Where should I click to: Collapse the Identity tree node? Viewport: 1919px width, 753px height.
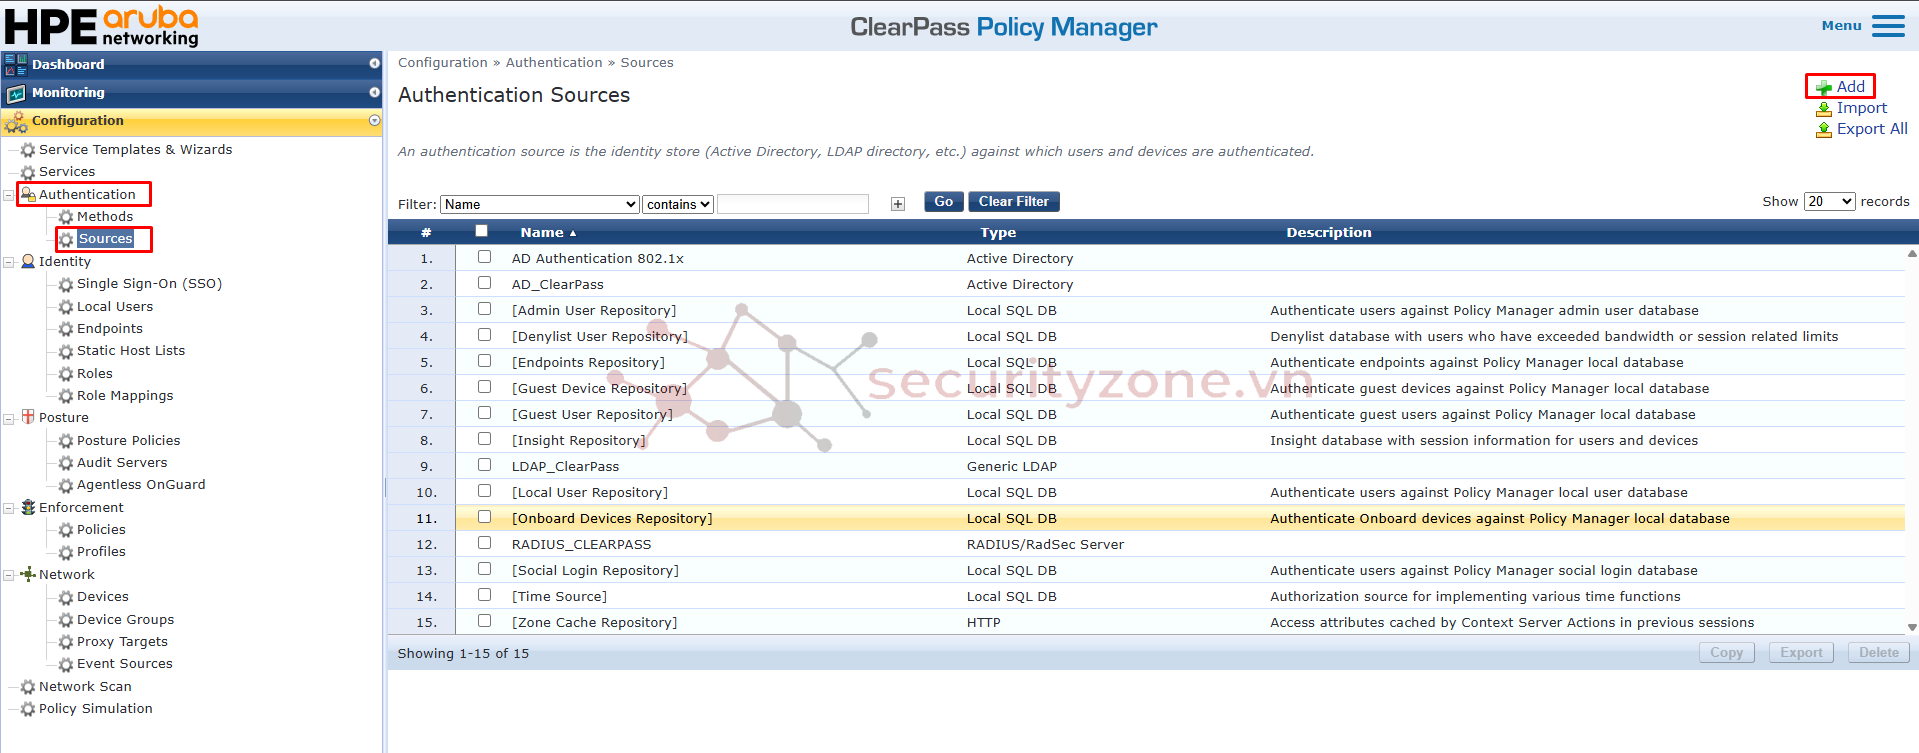(x=9, y=262)
